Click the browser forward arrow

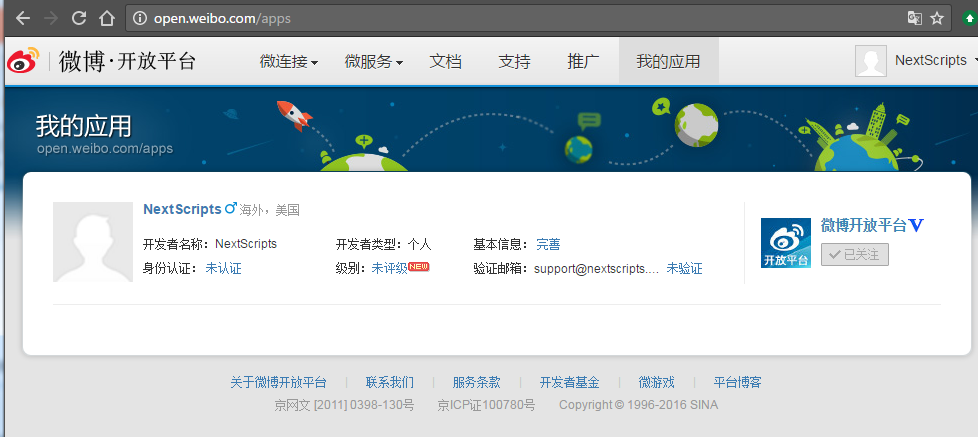tap(51, 18)
